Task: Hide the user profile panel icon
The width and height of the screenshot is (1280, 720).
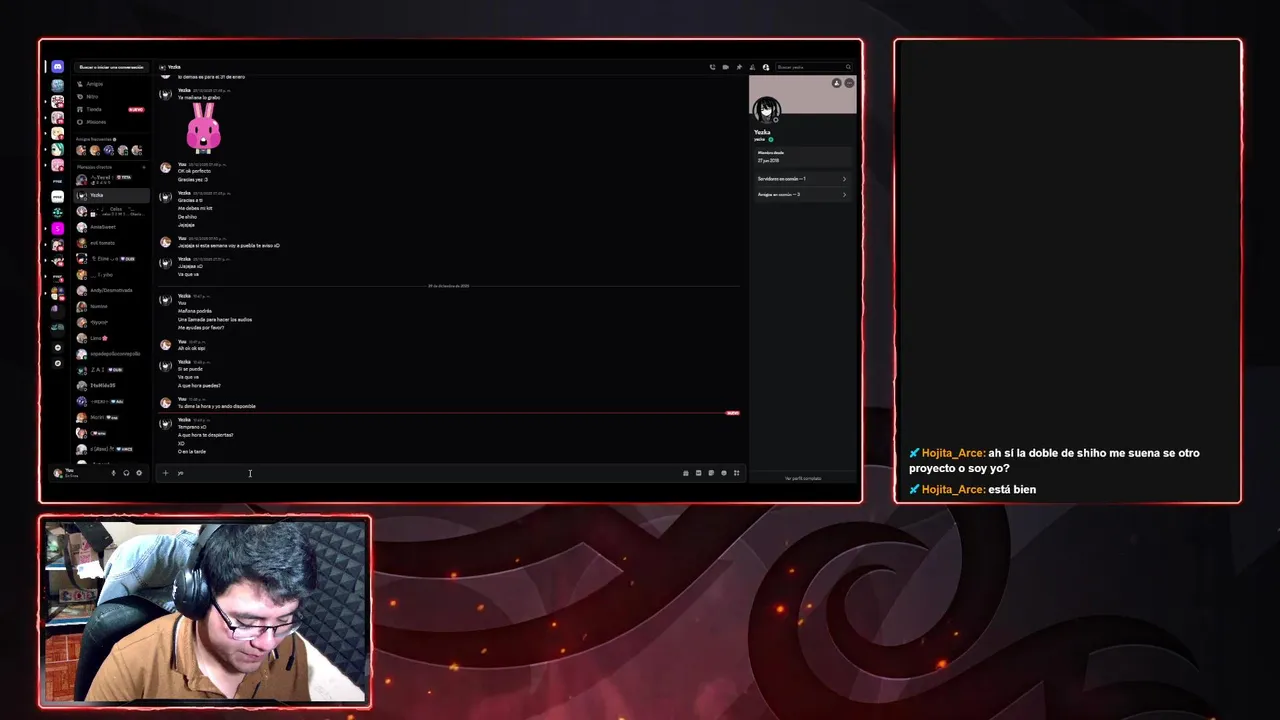Action: point(766,67)
